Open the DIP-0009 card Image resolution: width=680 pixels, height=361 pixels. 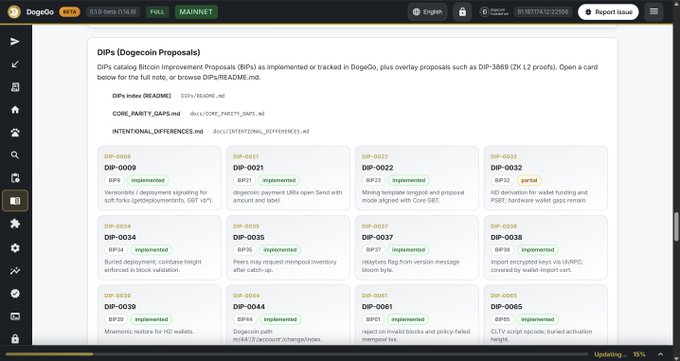pyautogui.click(x=159, y=178)
